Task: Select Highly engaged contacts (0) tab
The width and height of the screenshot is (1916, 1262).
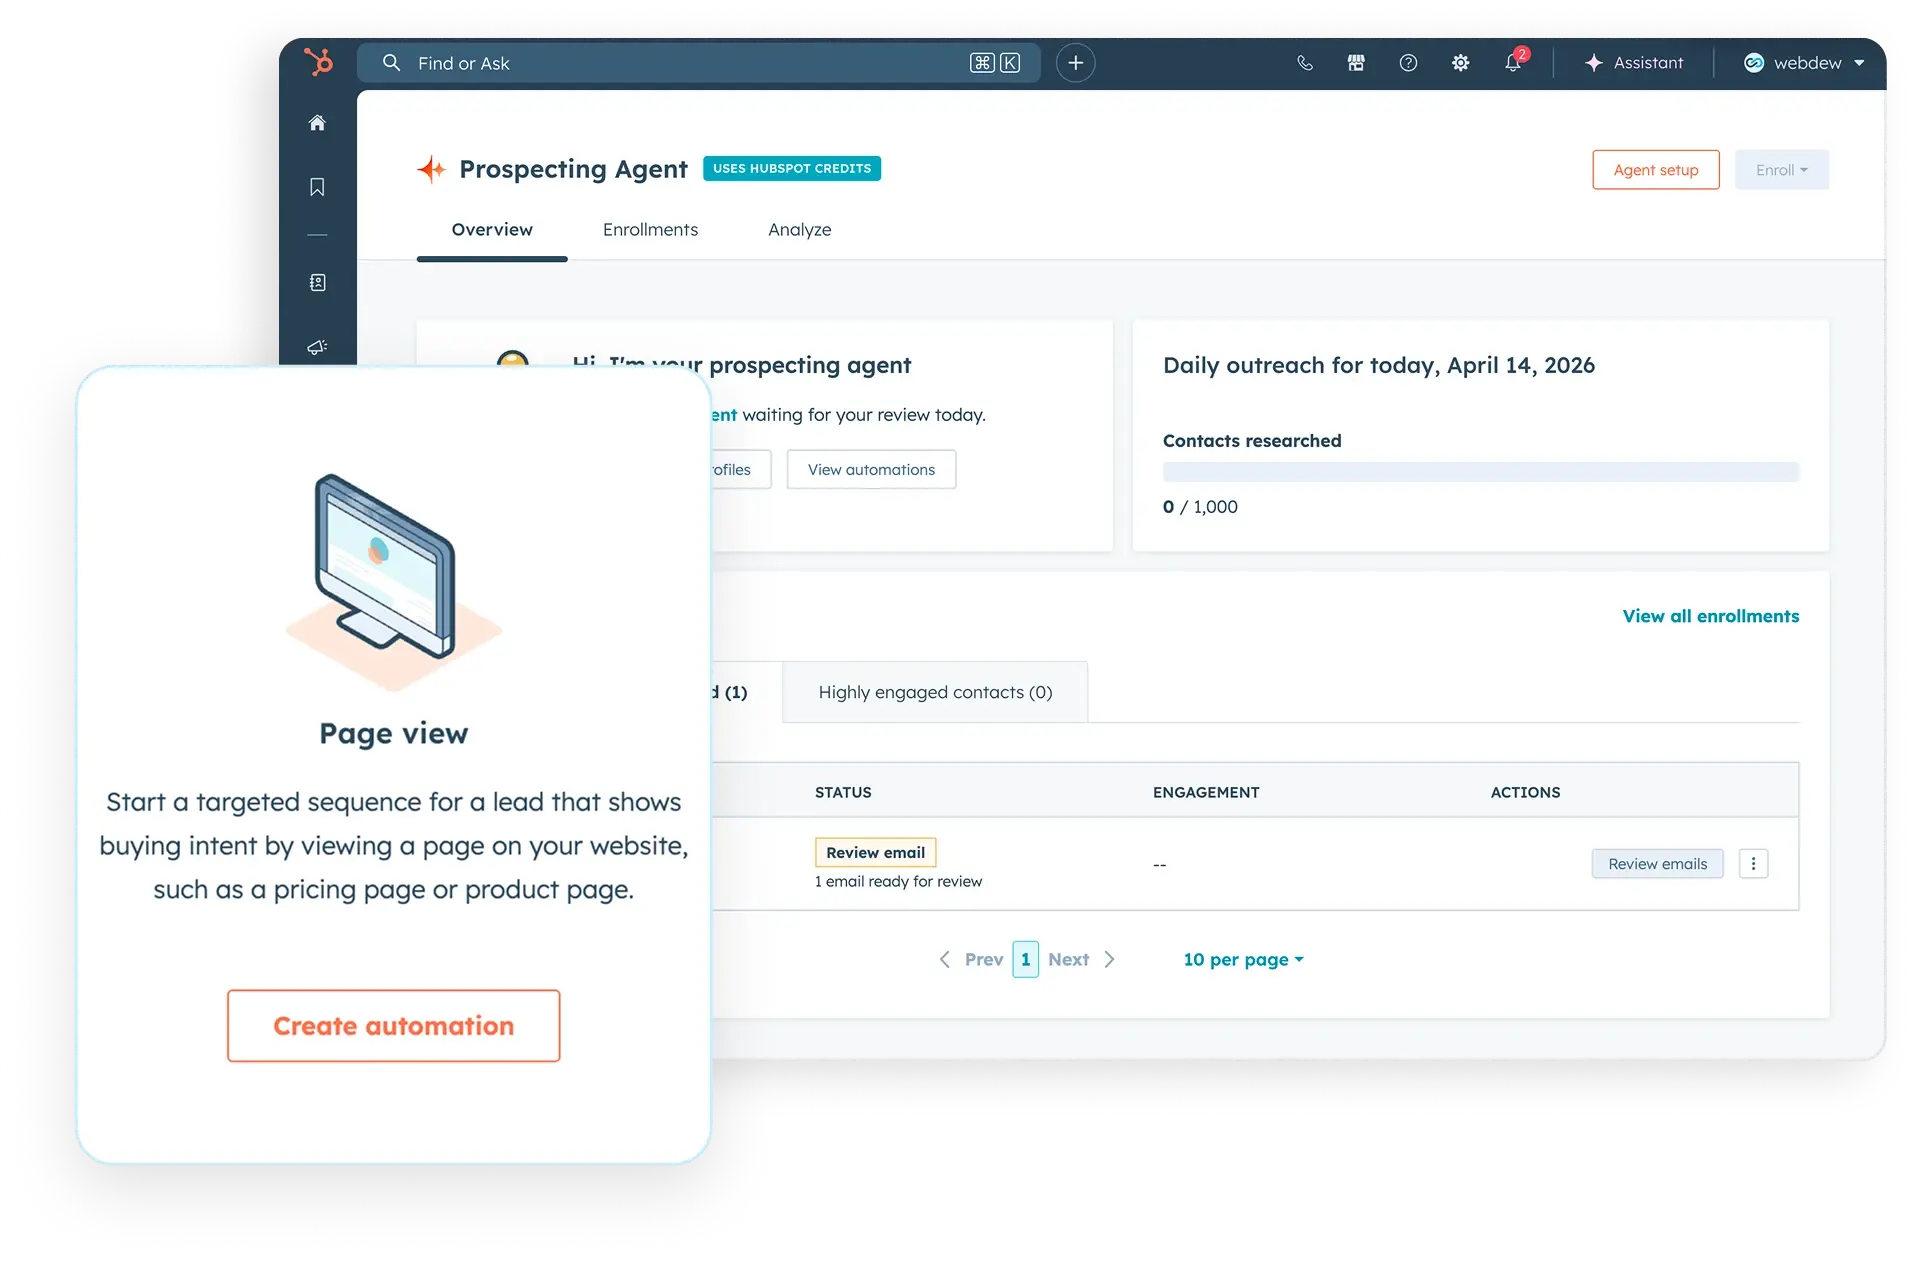Action: click(x=935, y=692)
